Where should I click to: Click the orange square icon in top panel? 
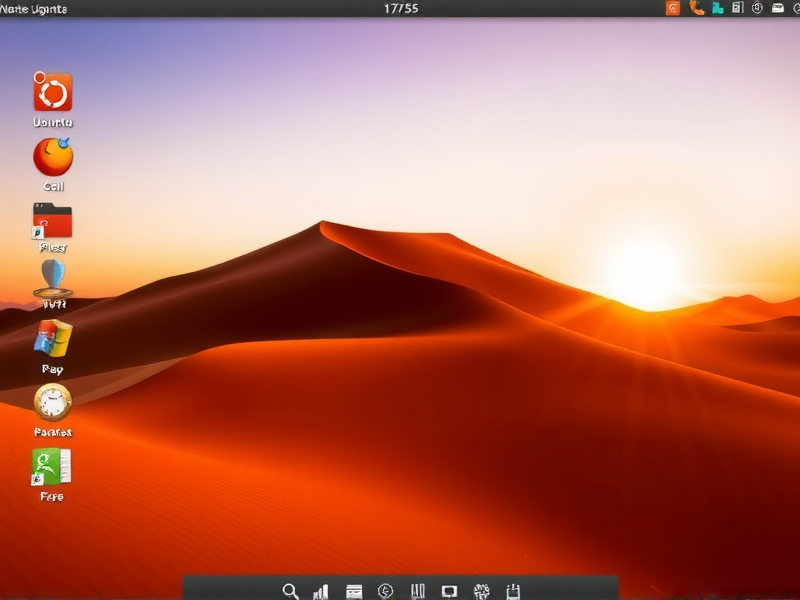[672, 8]
